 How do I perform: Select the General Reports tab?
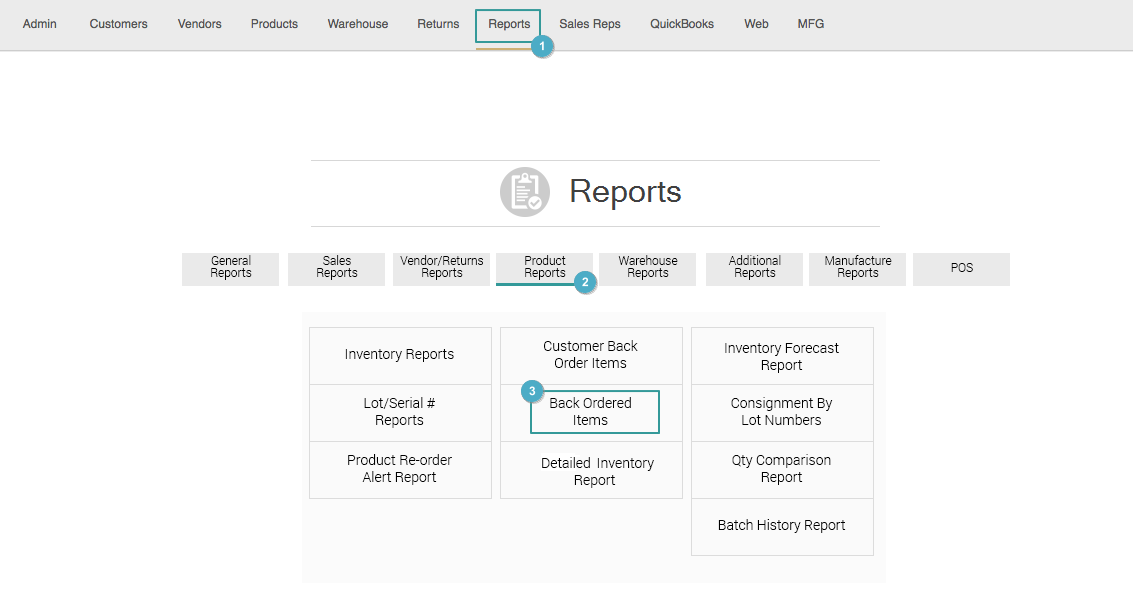pyautogui.click(x=230, y=267)
